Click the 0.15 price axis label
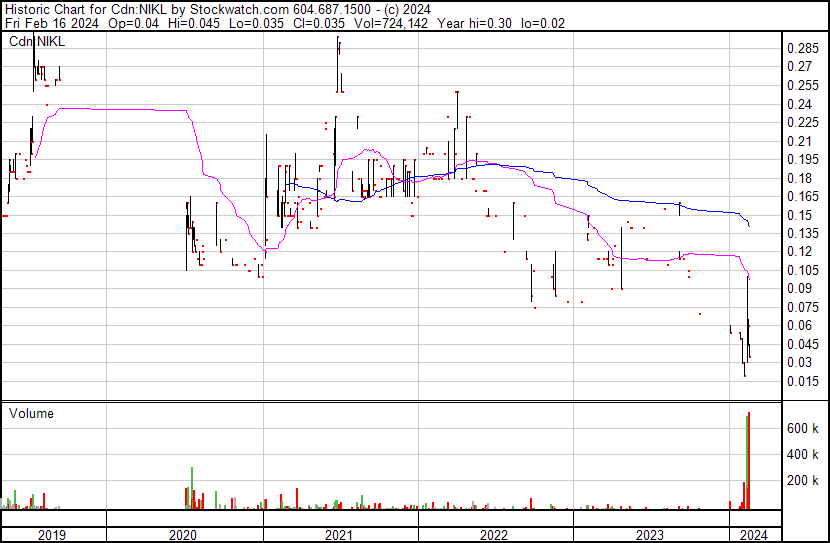The image size is (830, 543). (x=799, y=215)
